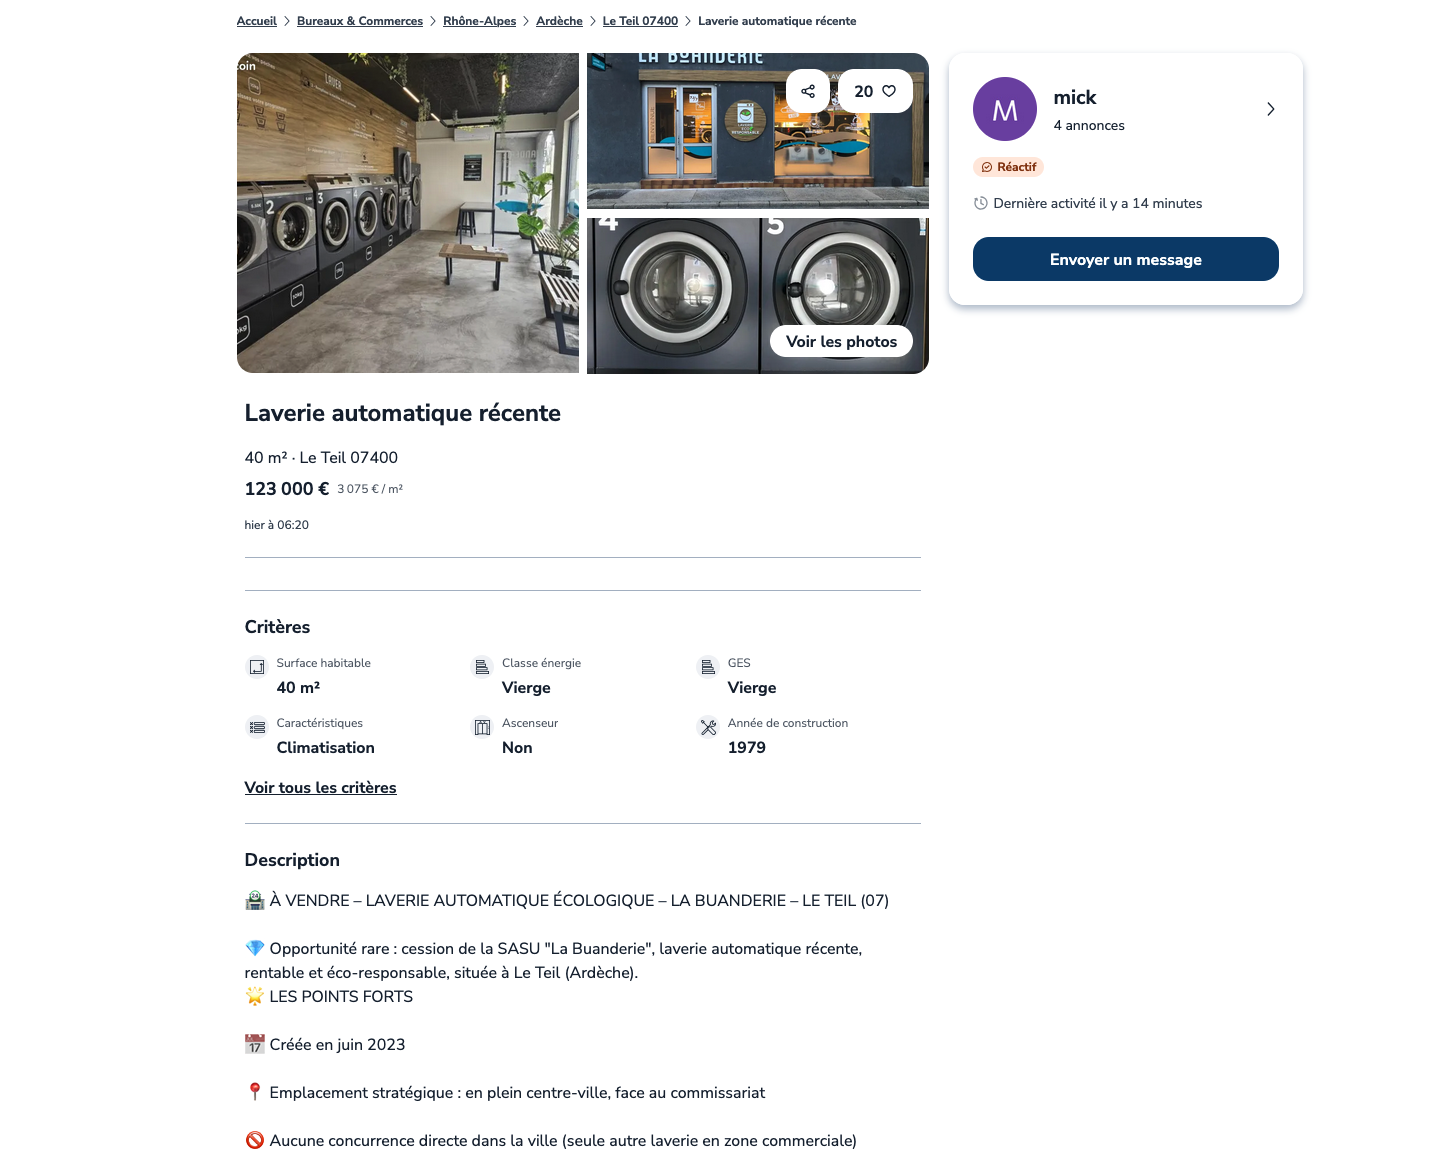Click the line Créée en juin 2023
Viewport: 1456px width, 1171px height.
tap(325, 1044)
